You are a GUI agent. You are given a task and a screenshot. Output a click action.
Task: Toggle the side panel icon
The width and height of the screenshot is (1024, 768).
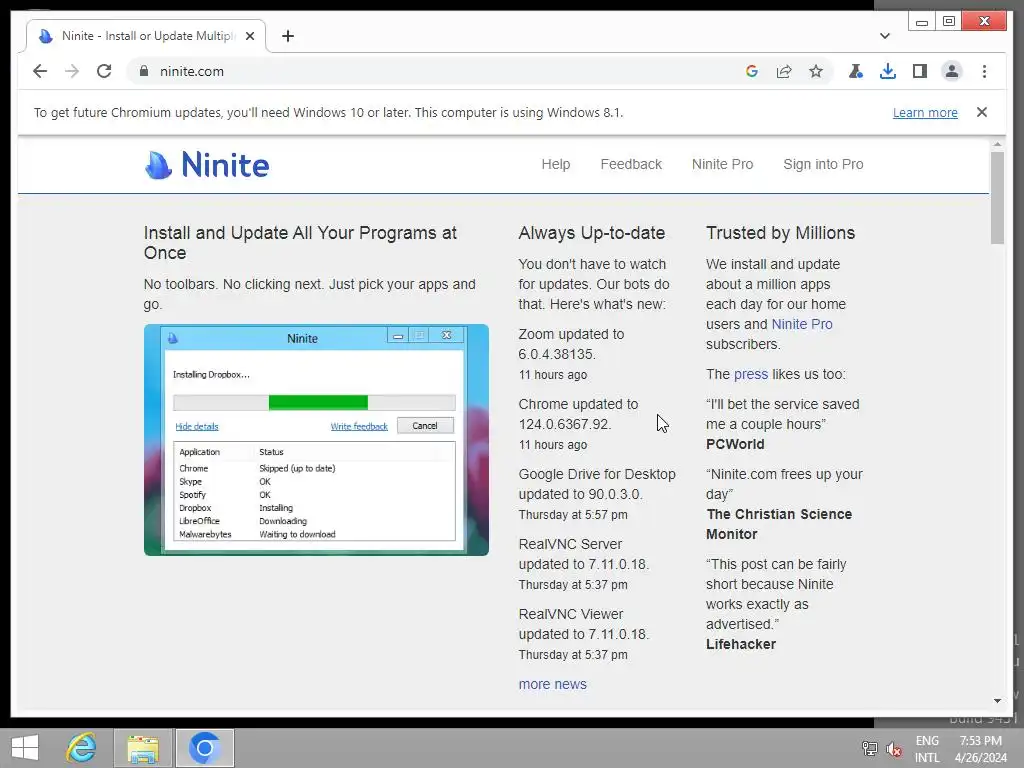[920, 71]
